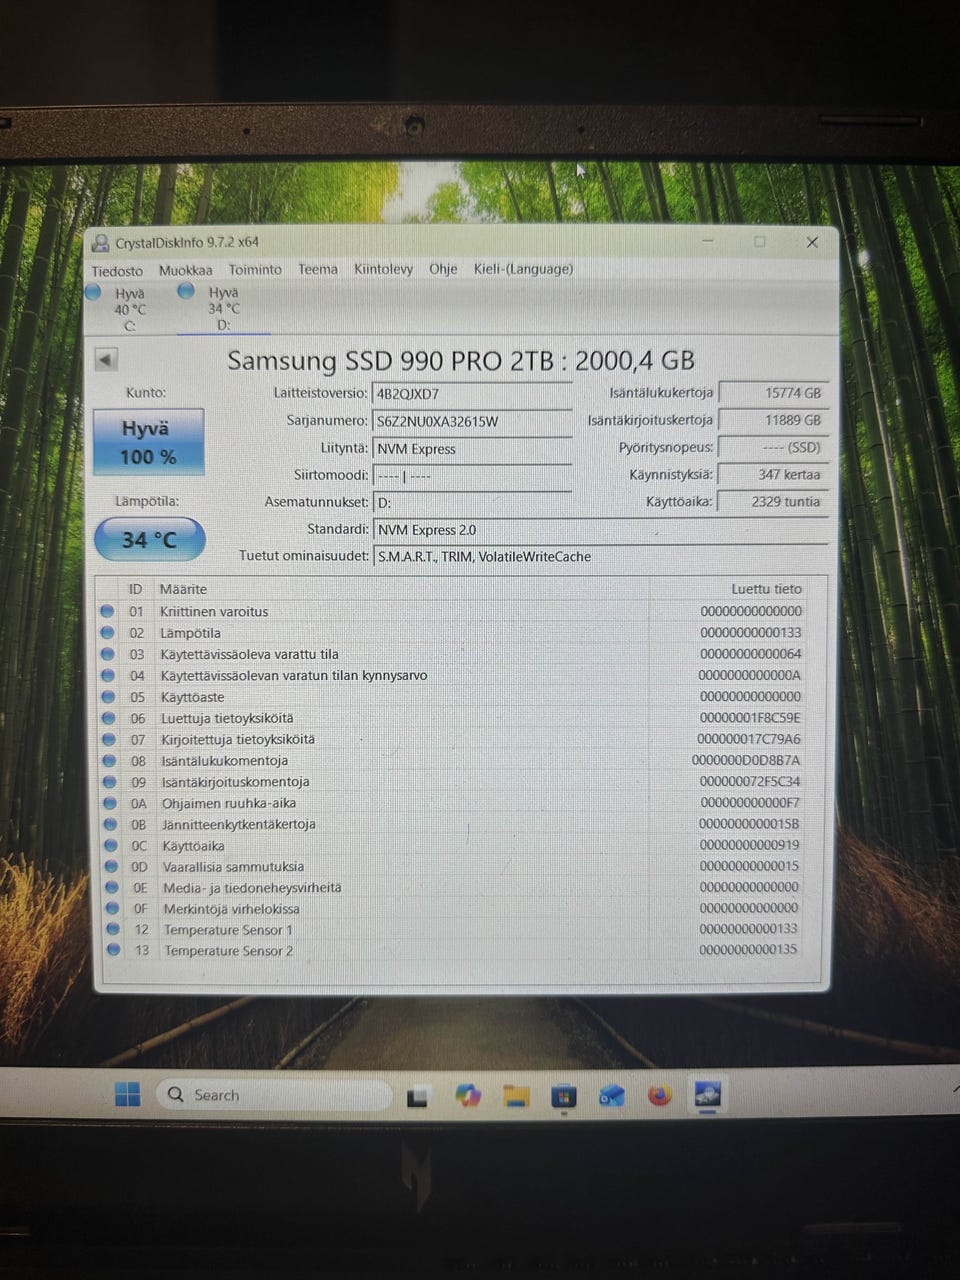Click status dot for Lämpötila attribute row
This screenshot has height=1280, width=960.
(108, 633)
